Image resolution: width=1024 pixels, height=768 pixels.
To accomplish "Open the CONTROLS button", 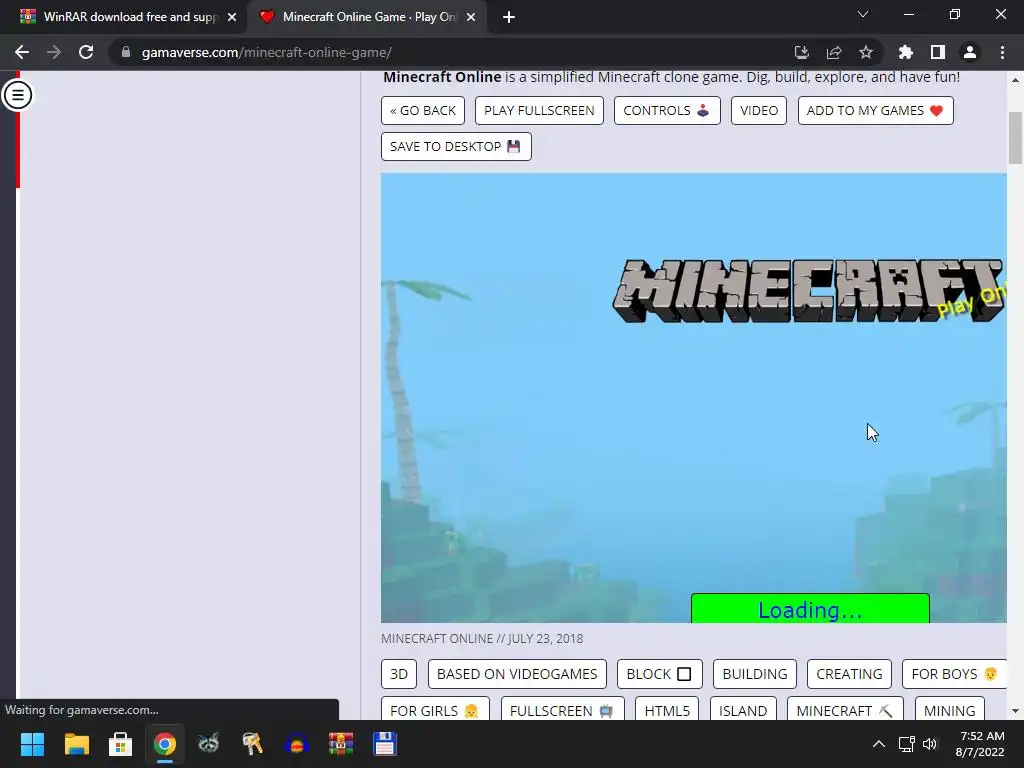I will 667,110.
